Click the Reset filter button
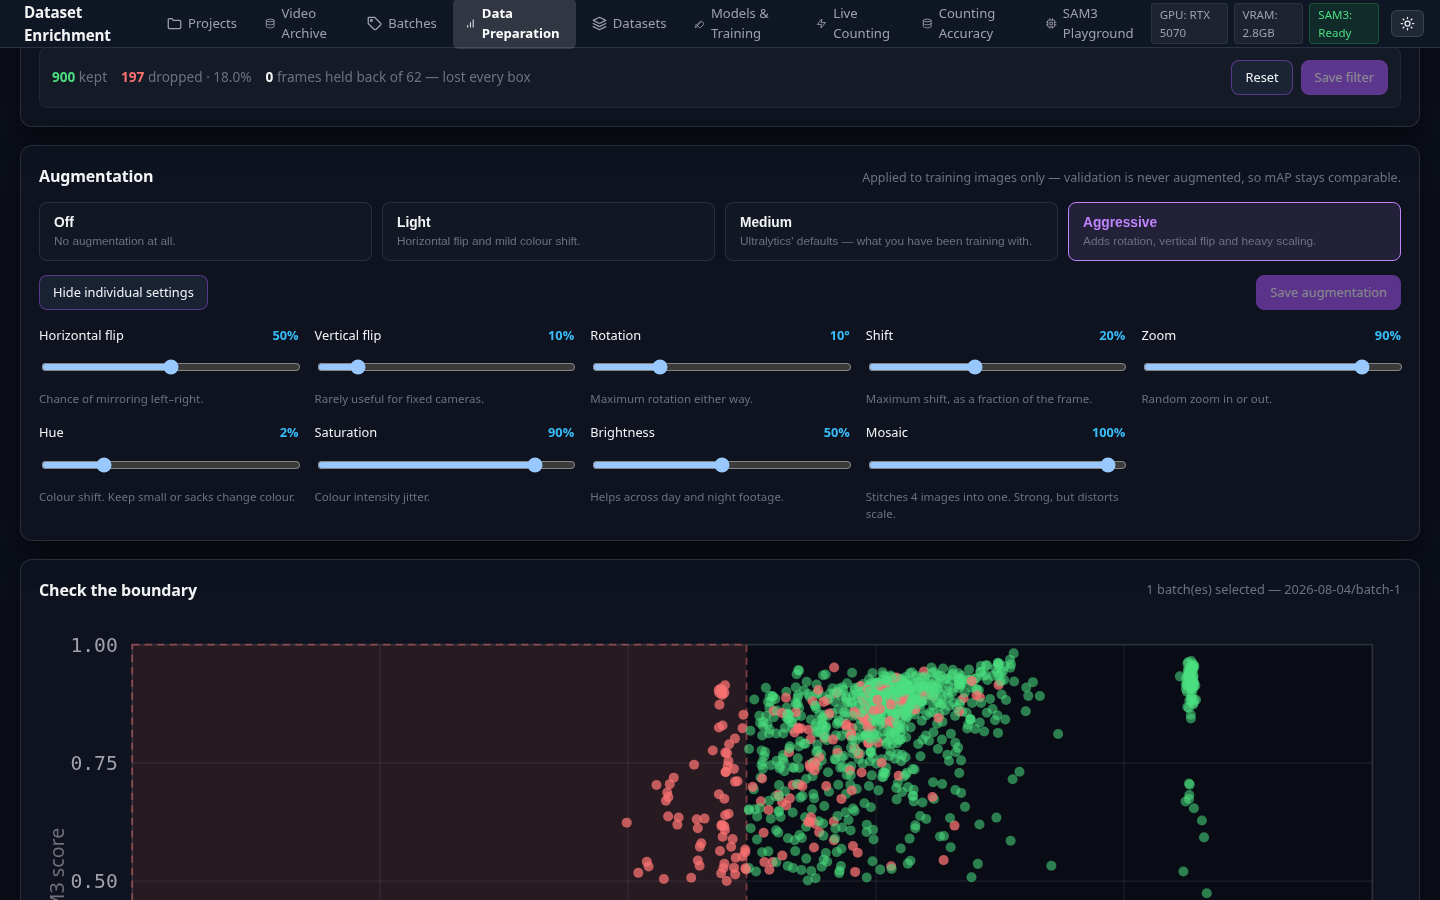Screen dimensions: 1440x900 [1261, 77]
